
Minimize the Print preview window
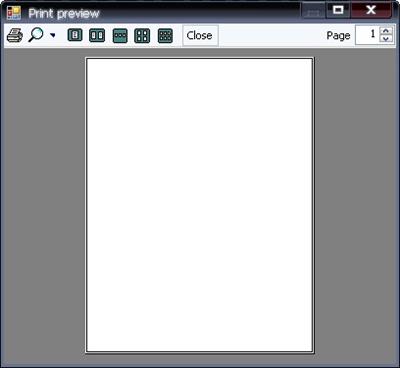point(313,10)
